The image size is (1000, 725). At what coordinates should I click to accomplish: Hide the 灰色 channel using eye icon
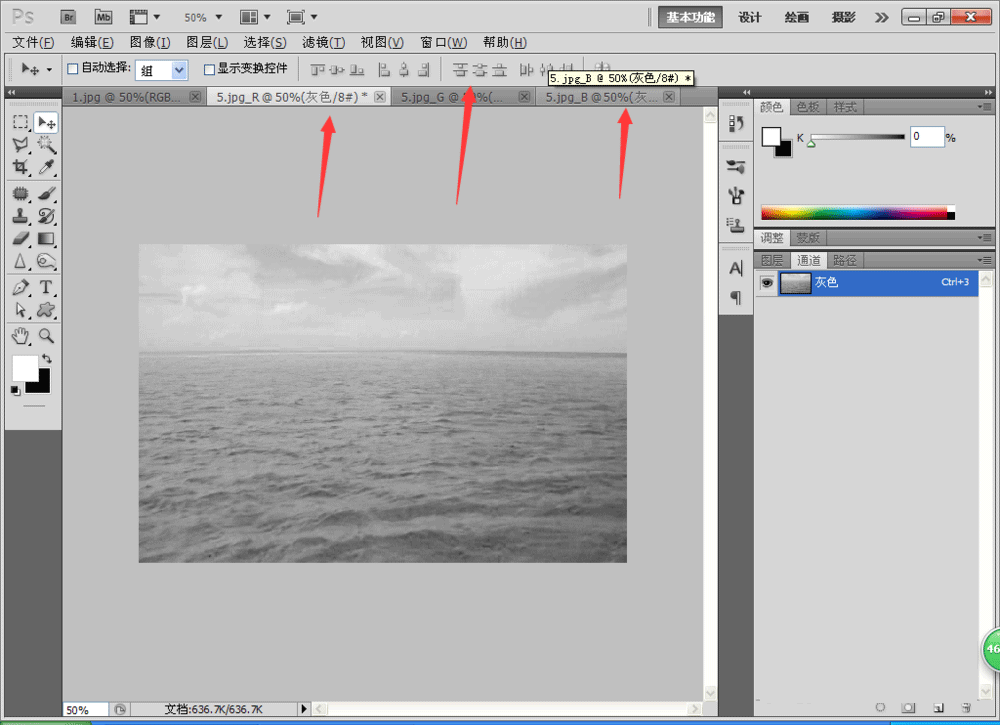click(766, 283)
